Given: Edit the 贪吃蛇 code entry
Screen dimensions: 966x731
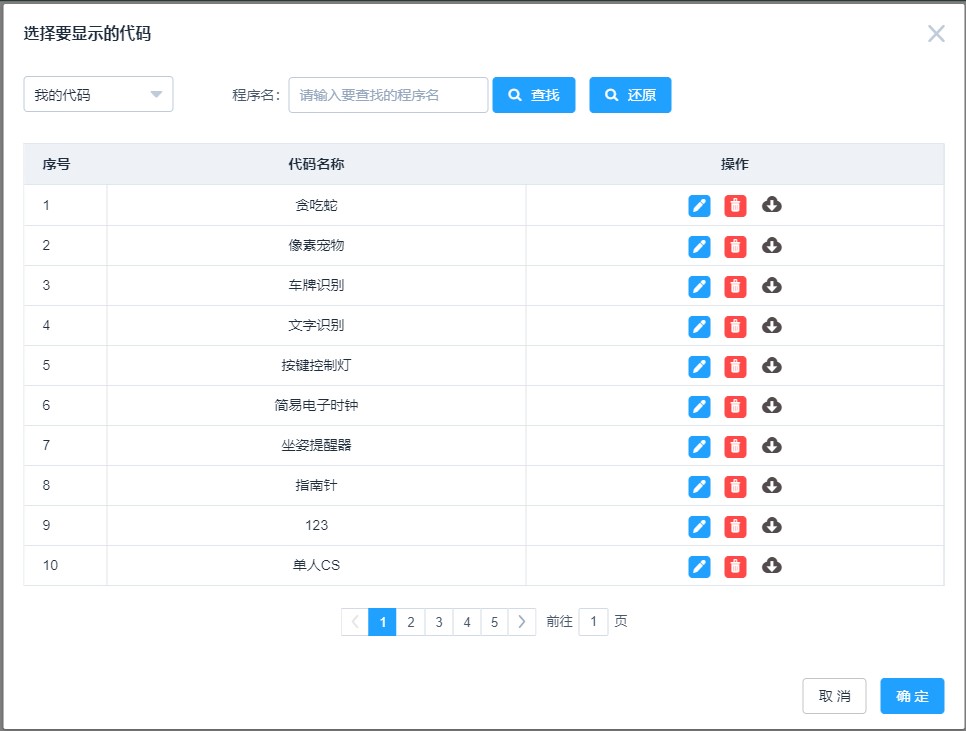Looking at the screenshot, I should tap(699, 206).
